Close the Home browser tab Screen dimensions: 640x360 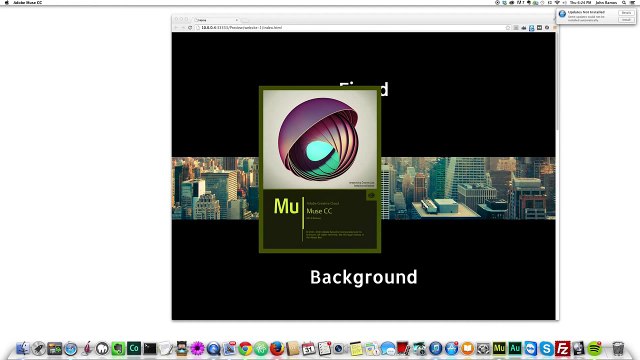[236, 20]
